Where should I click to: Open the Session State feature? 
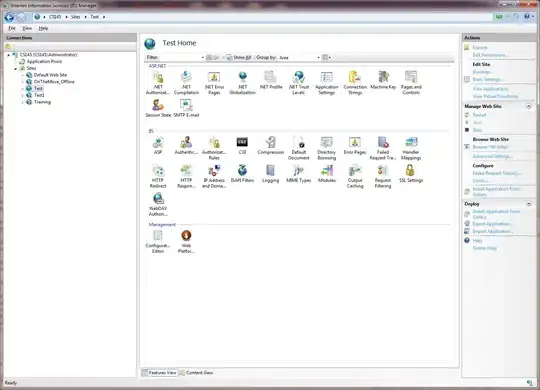coord(158,108)
